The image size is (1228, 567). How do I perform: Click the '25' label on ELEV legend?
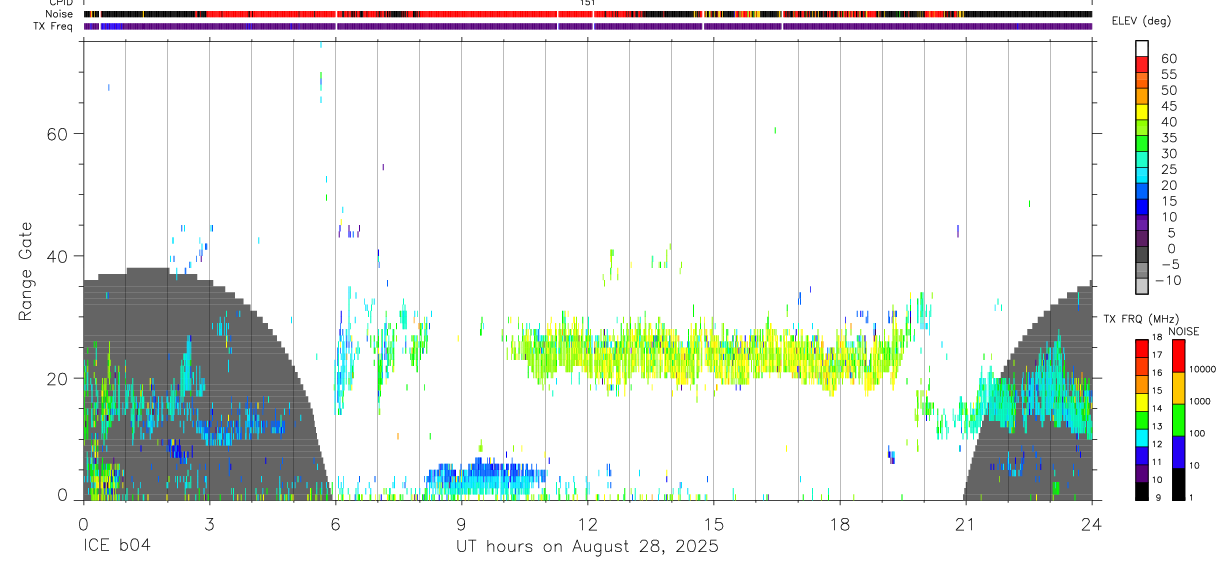click(1168, 170)
